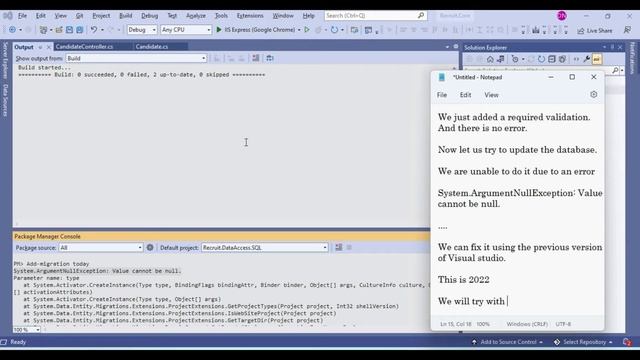
Task: Open the Debug configuration dropdown
Action: click(142, 30)
